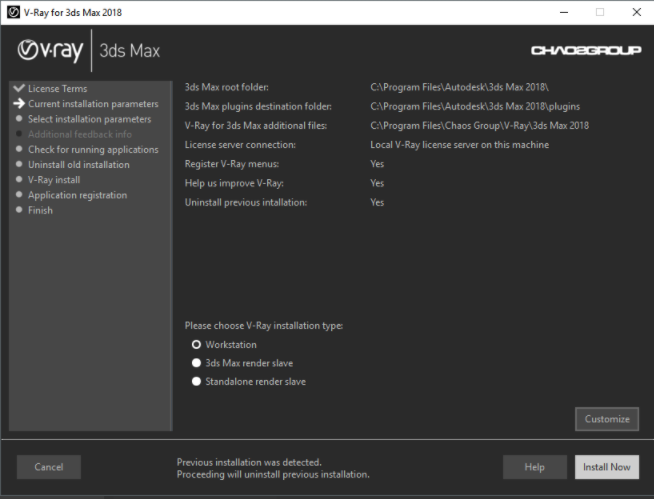
Task: Click the Yes value for Help us improve V-Ray
Action: pos(377,183)
